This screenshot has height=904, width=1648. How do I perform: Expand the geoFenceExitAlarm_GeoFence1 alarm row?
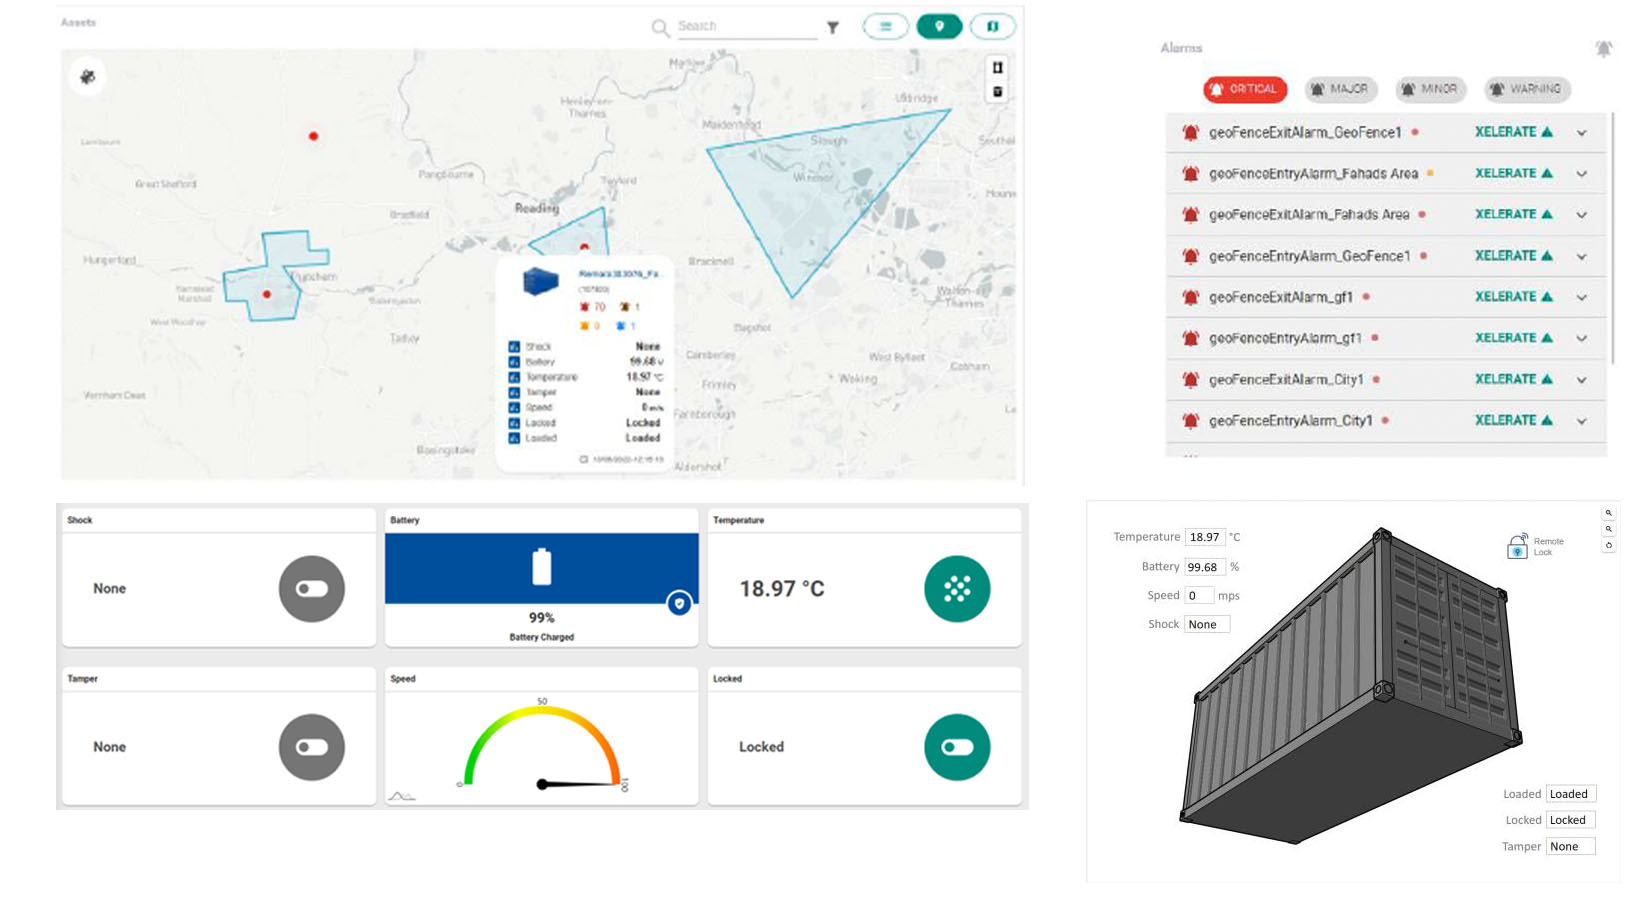[x=1582, y=133]
